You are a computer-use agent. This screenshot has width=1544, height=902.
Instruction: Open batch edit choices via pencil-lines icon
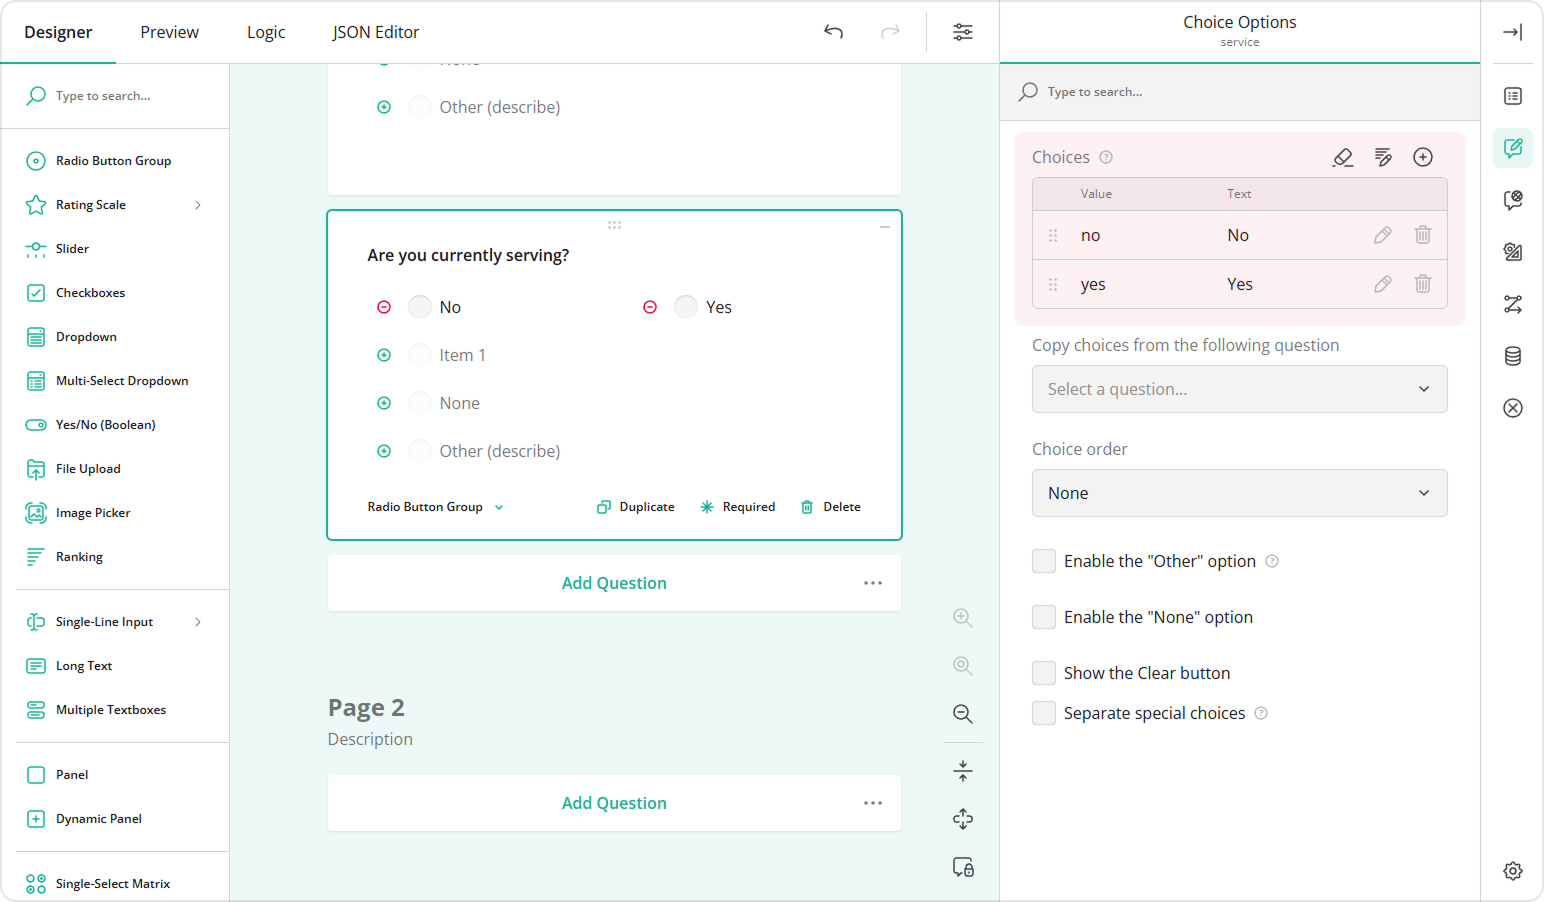[1382, 157]
